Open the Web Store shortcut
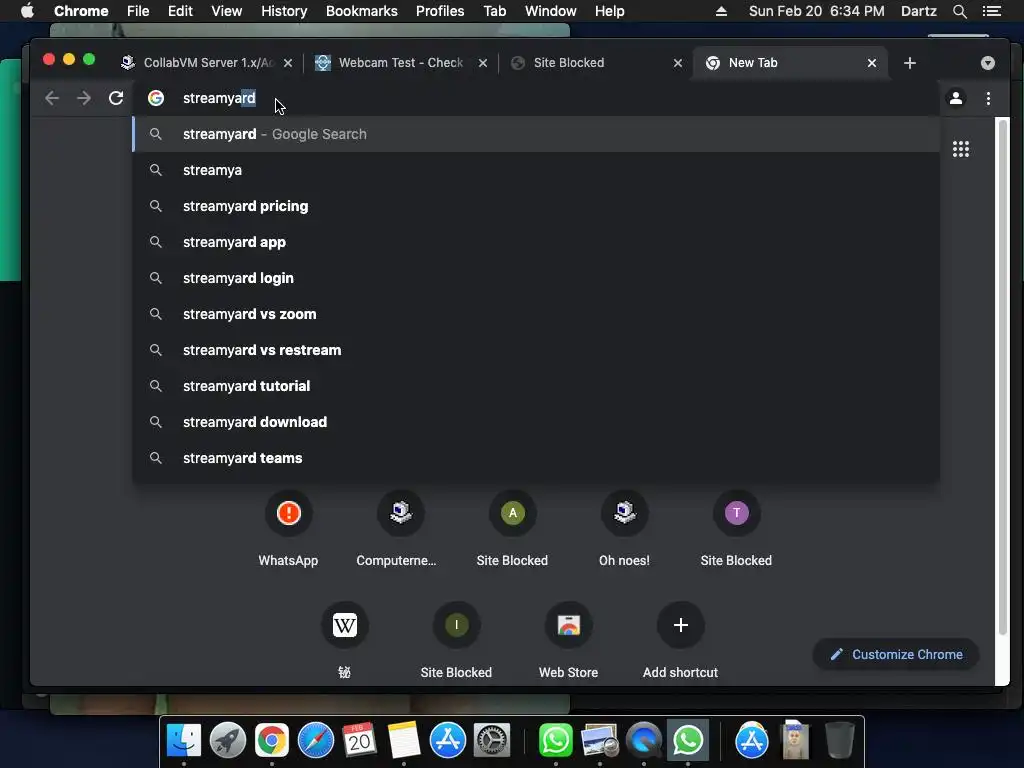This screenshot has height=768, width=1024. [x=568, y=640]
